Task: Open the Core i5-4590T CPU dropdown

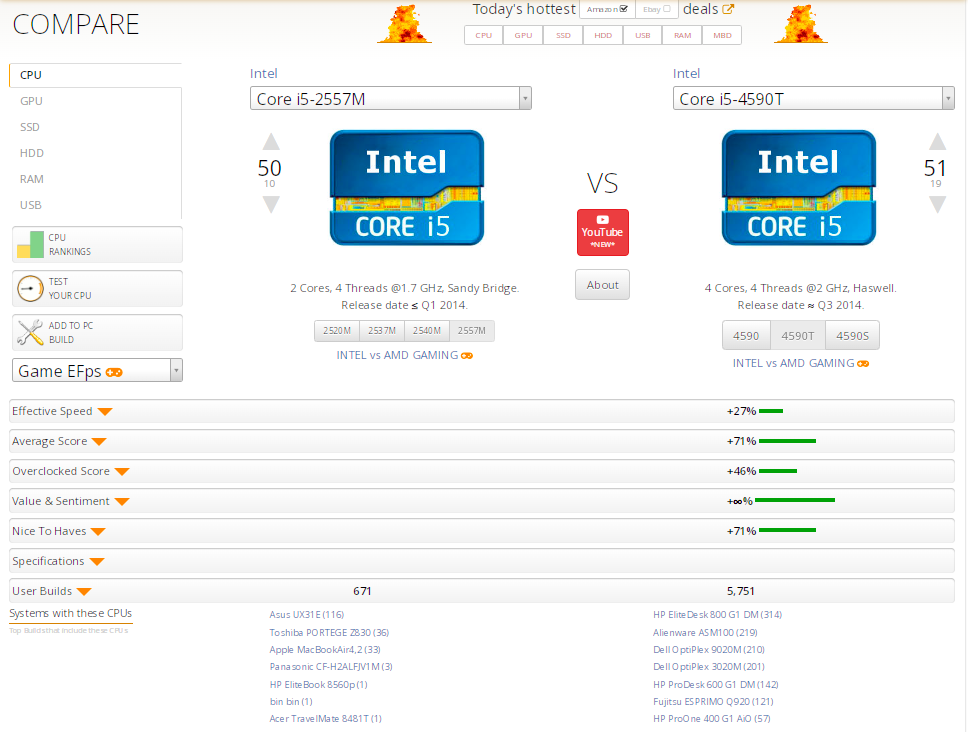Action: [x=814, y=99]
